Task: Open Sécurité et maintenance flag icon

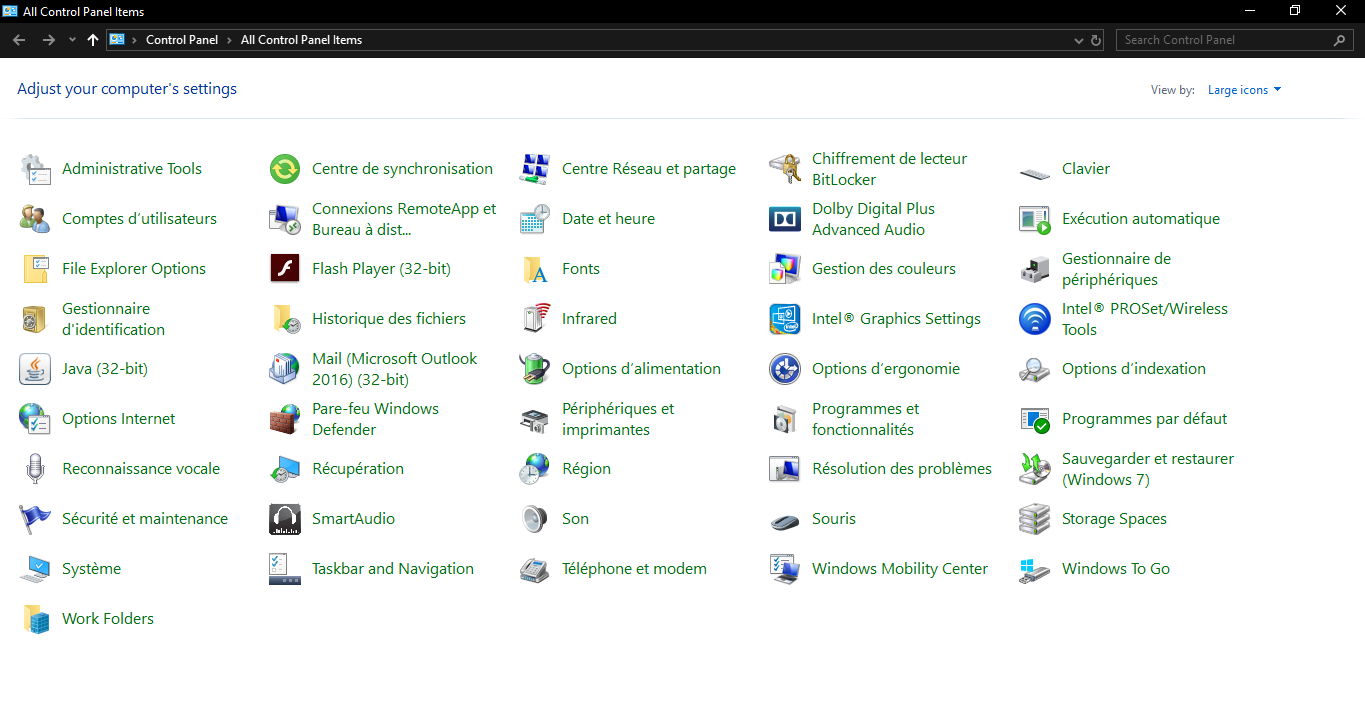Action: coord(35,519)
